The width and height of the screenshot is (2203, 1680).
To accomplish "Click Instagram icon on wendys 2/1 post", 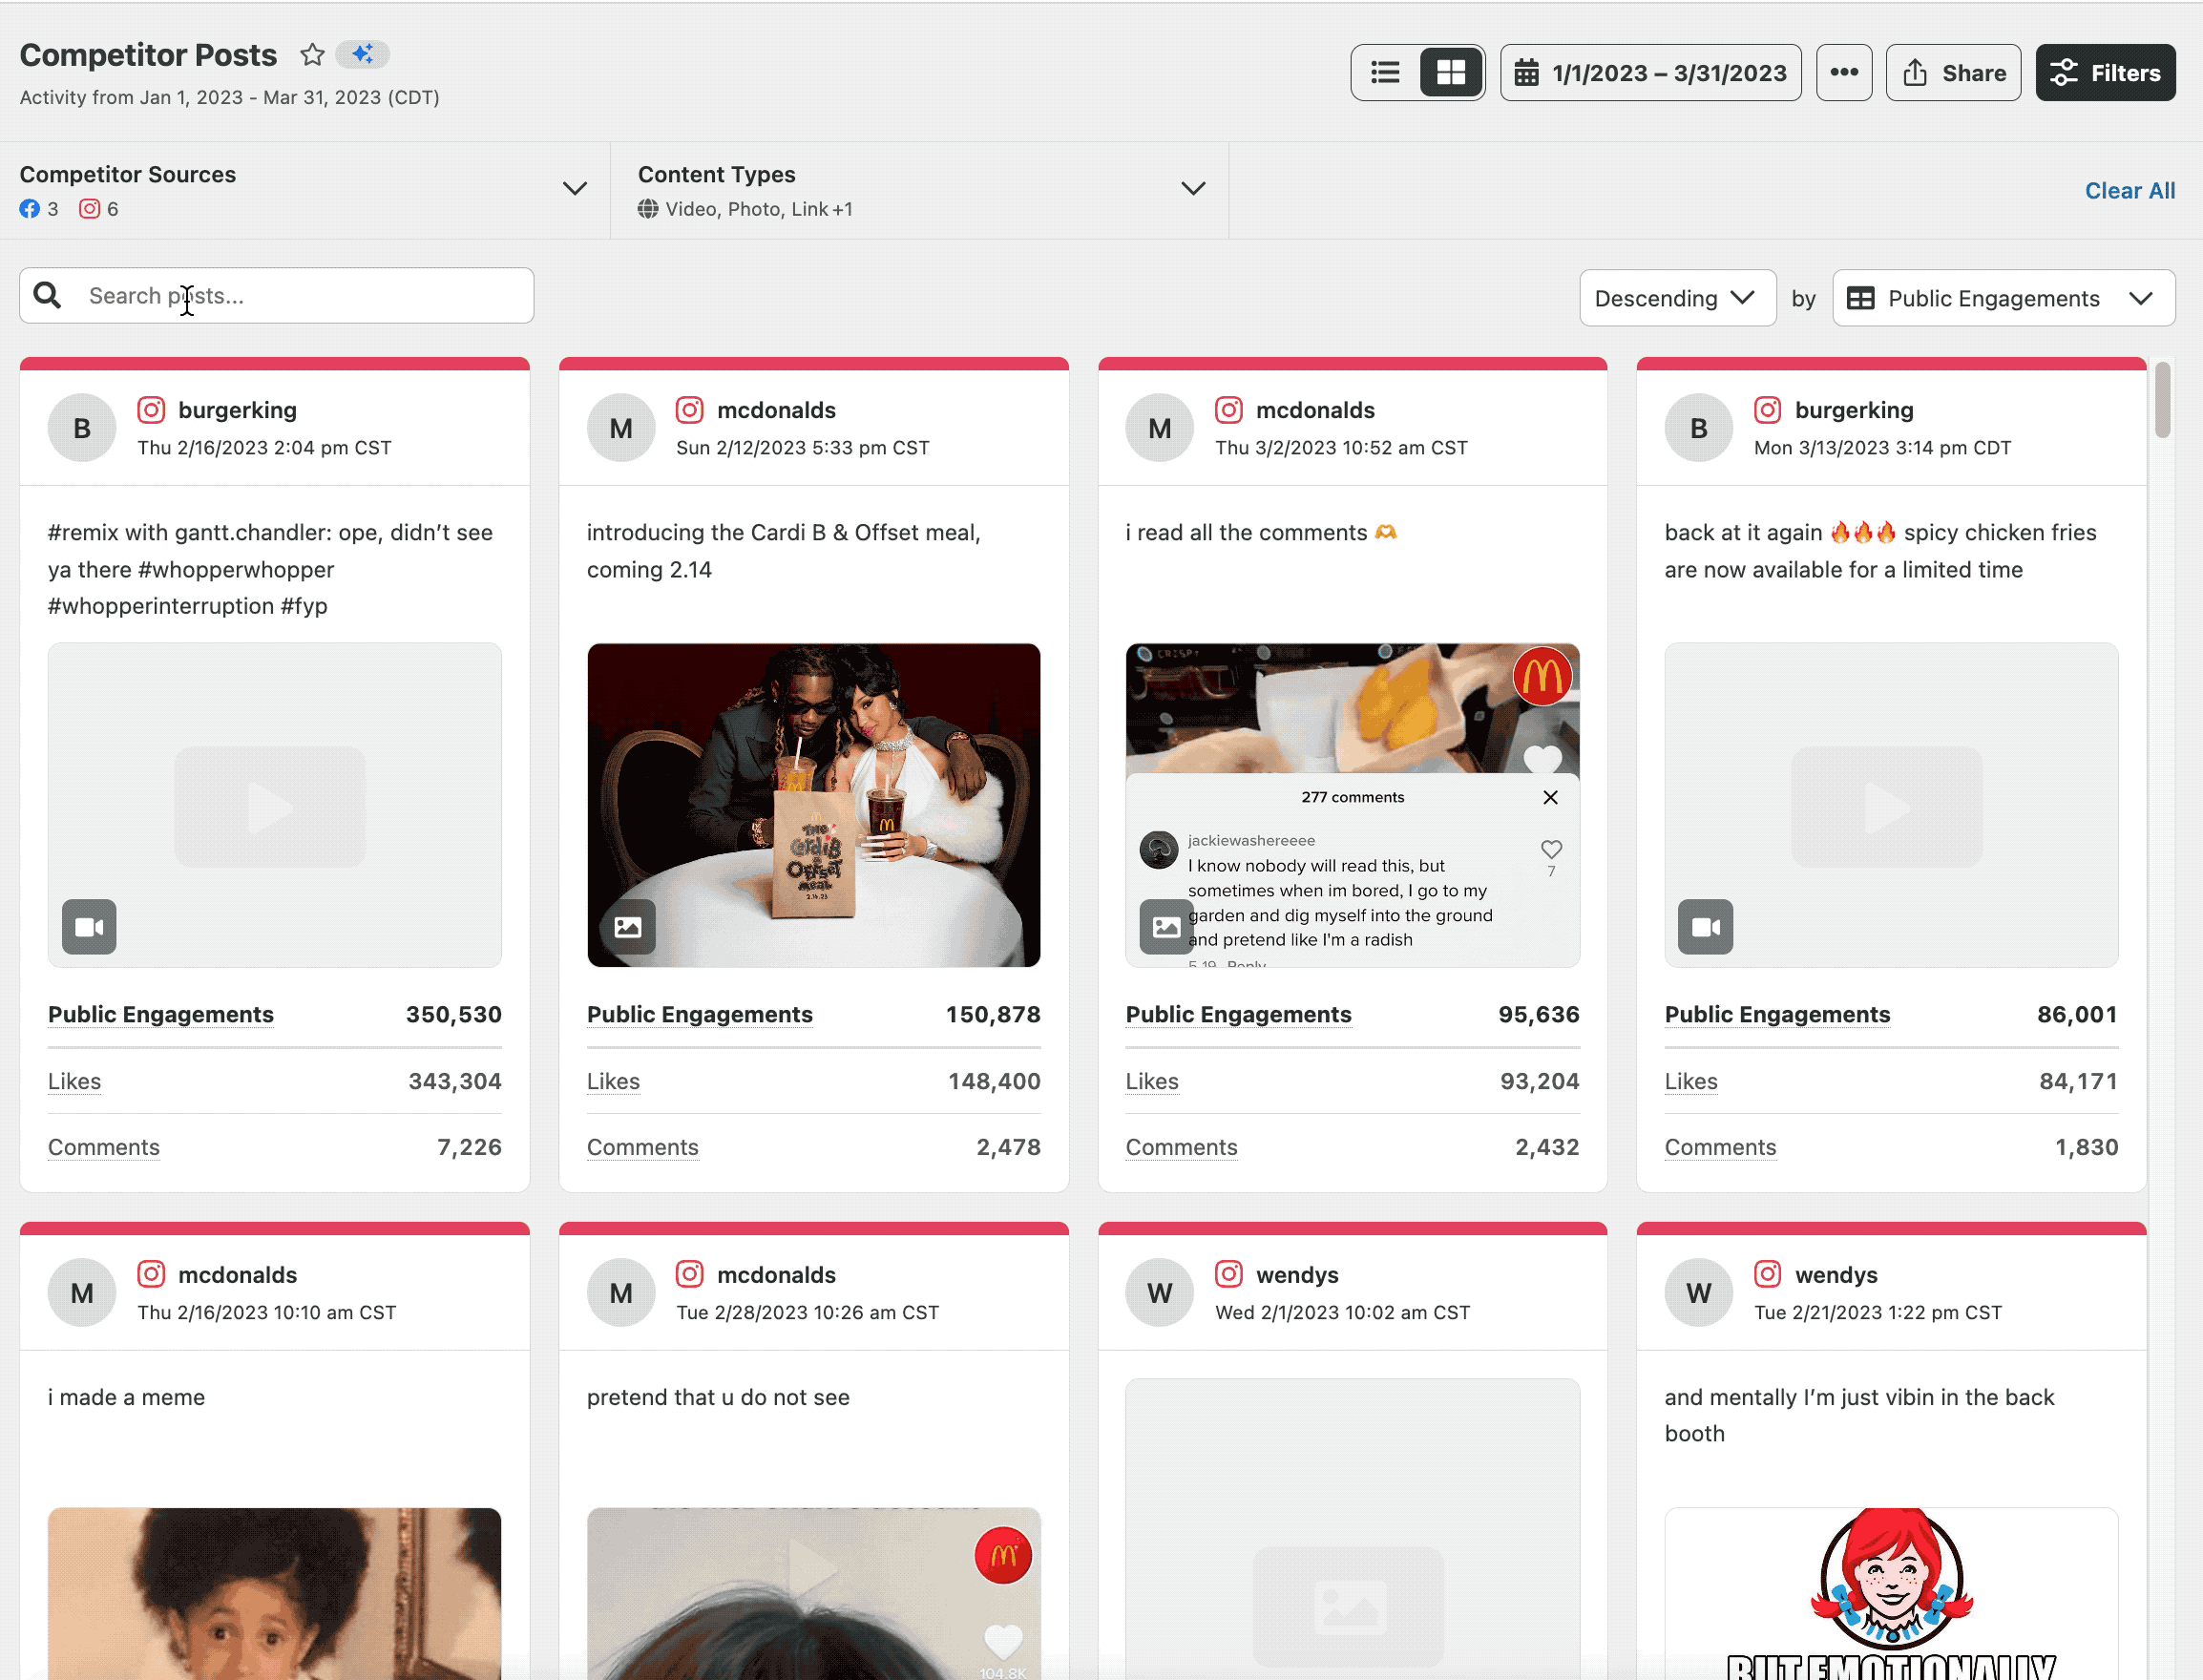I will (x=1229, y=1274).
